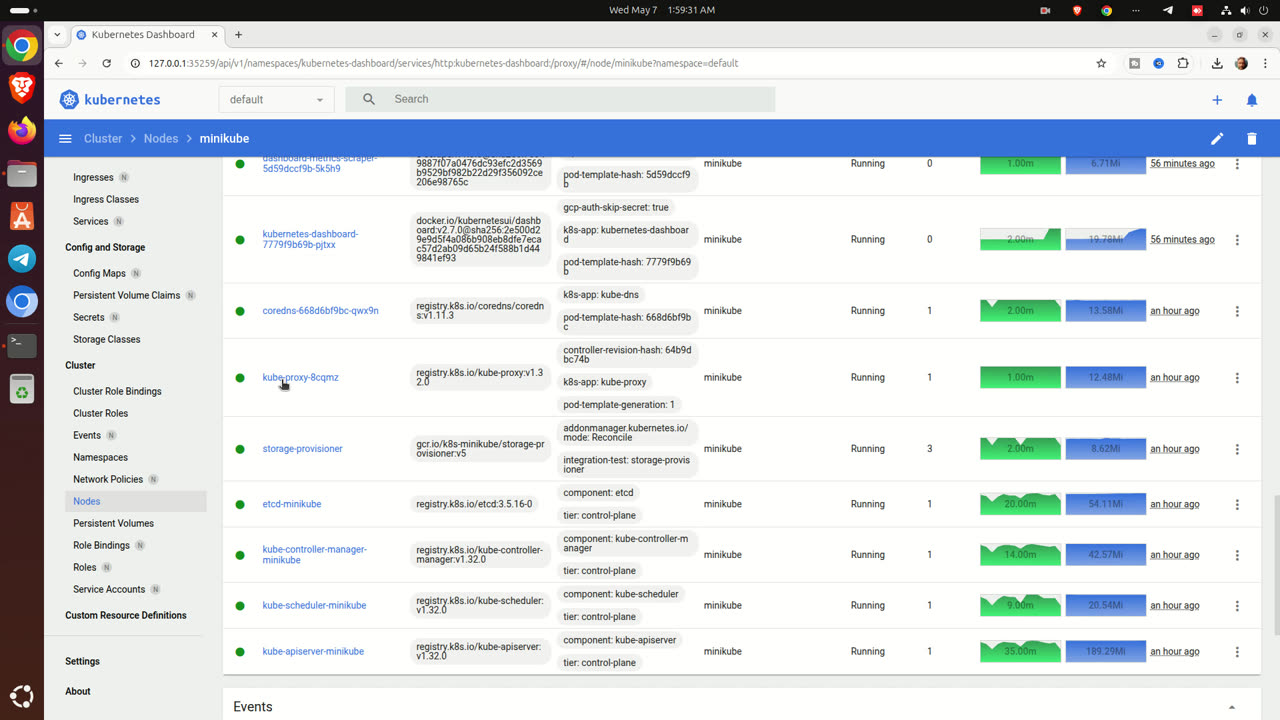The image size is (1280, 720).
Task: Reload the page with browser refresh icon
Action: 107,63
